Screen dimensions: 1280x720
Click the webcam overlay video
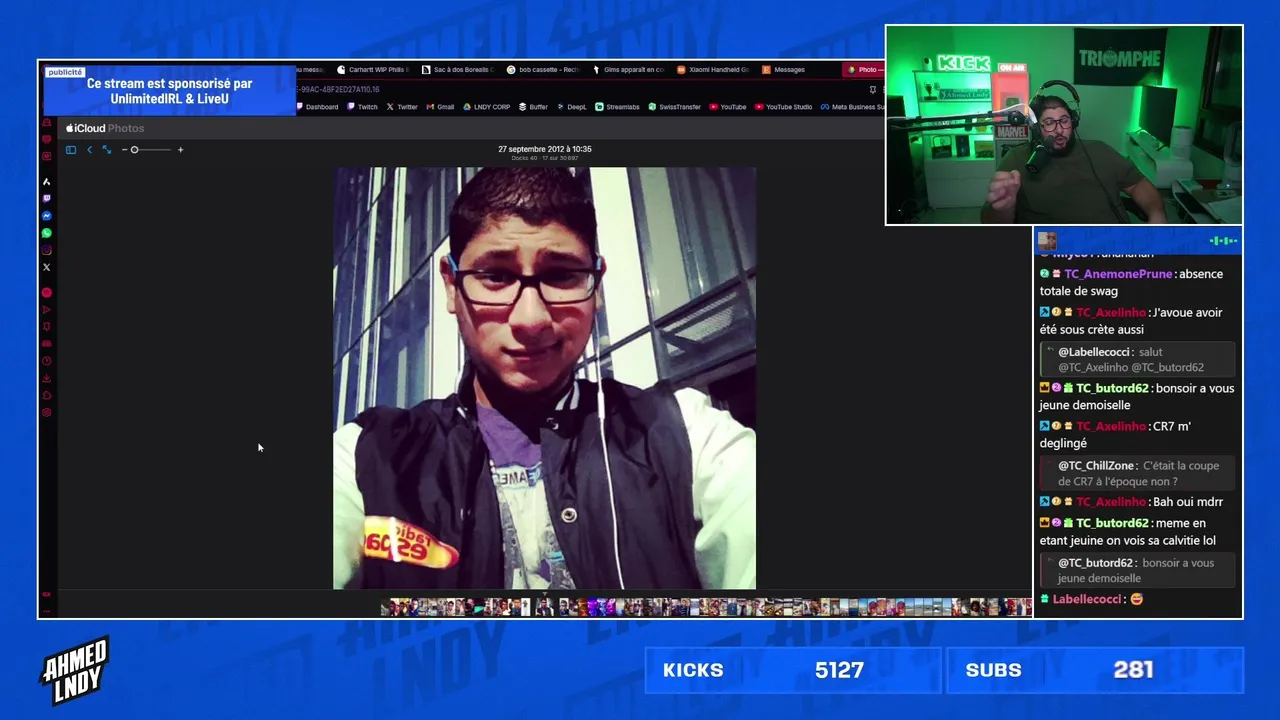(x=1064, y=125)
